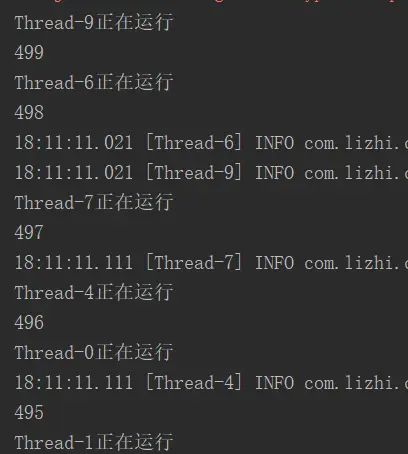Click the 'Thread-7正在运行' console line
This screenshot has width=408, height=454.
pyautogui.click(x=94, y=202)
